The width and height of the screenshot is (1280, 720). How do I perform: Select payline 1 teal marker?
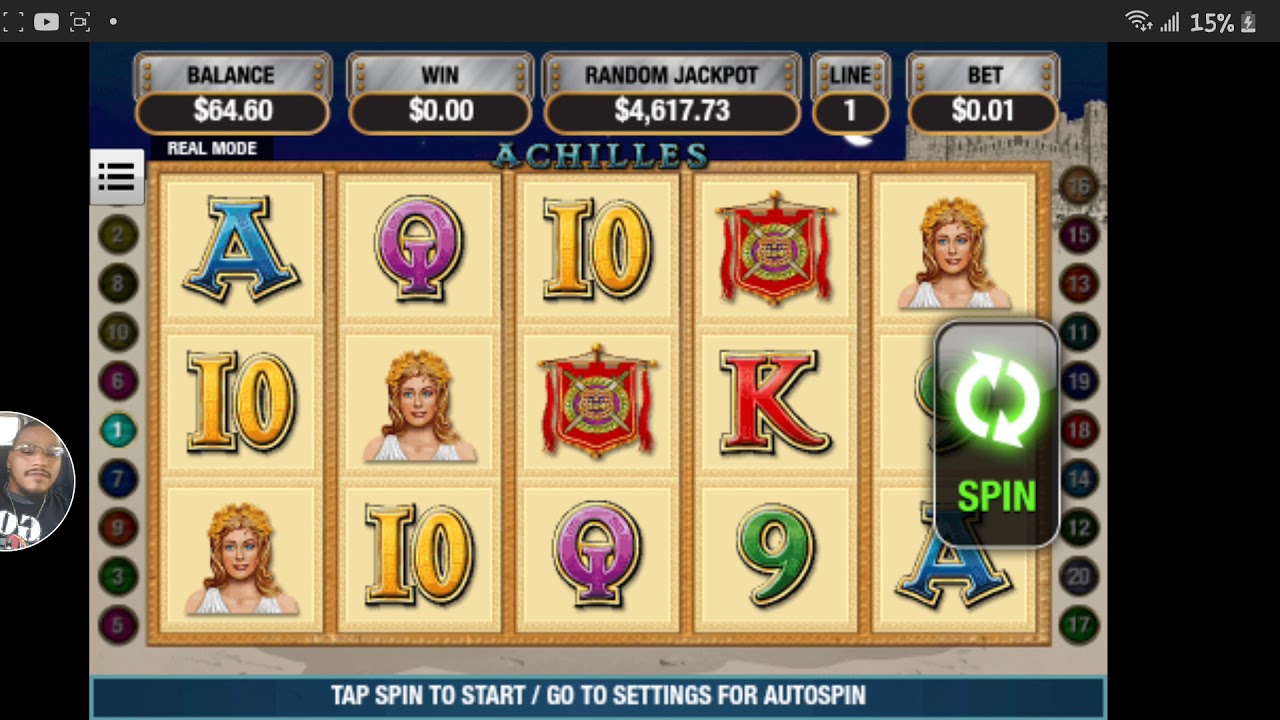(x=117, y=430)
